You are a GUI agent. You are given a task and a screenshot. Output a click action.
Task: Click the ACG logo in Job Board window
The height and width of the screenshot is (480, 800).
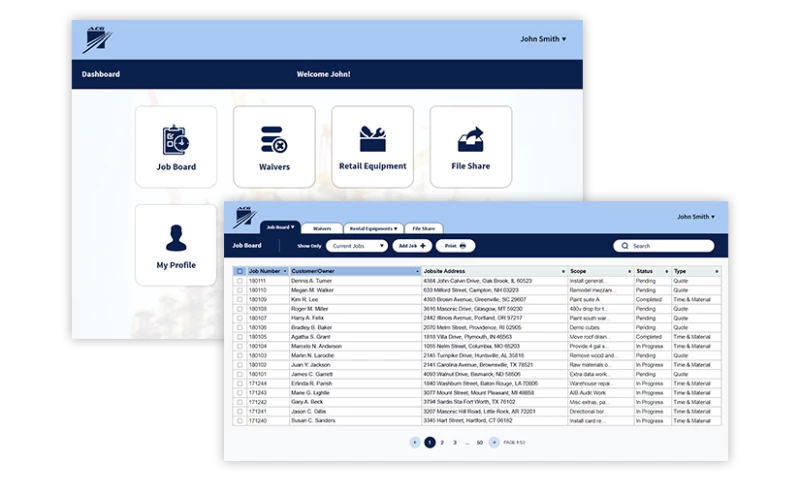(x=245, y=218)
